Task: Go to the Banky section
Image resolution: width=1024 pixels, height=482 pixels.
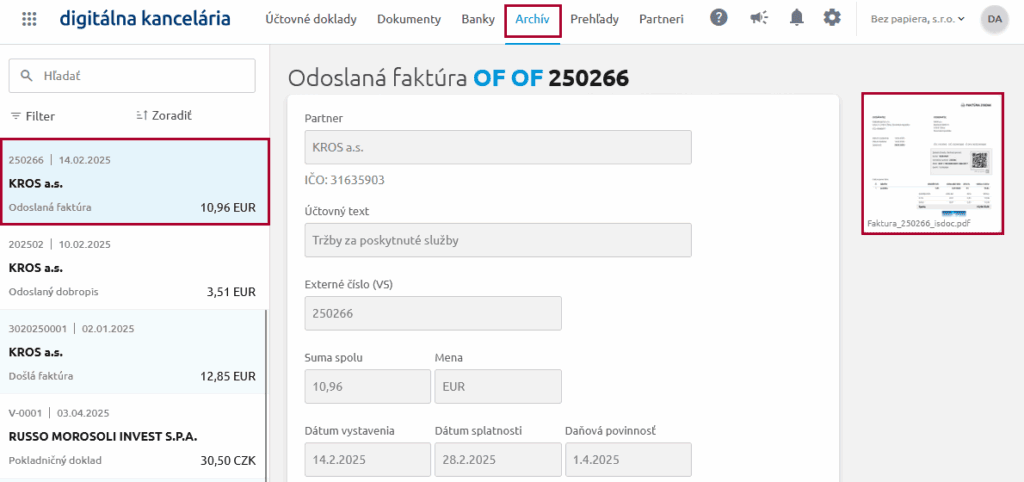Action: (478, 19)
